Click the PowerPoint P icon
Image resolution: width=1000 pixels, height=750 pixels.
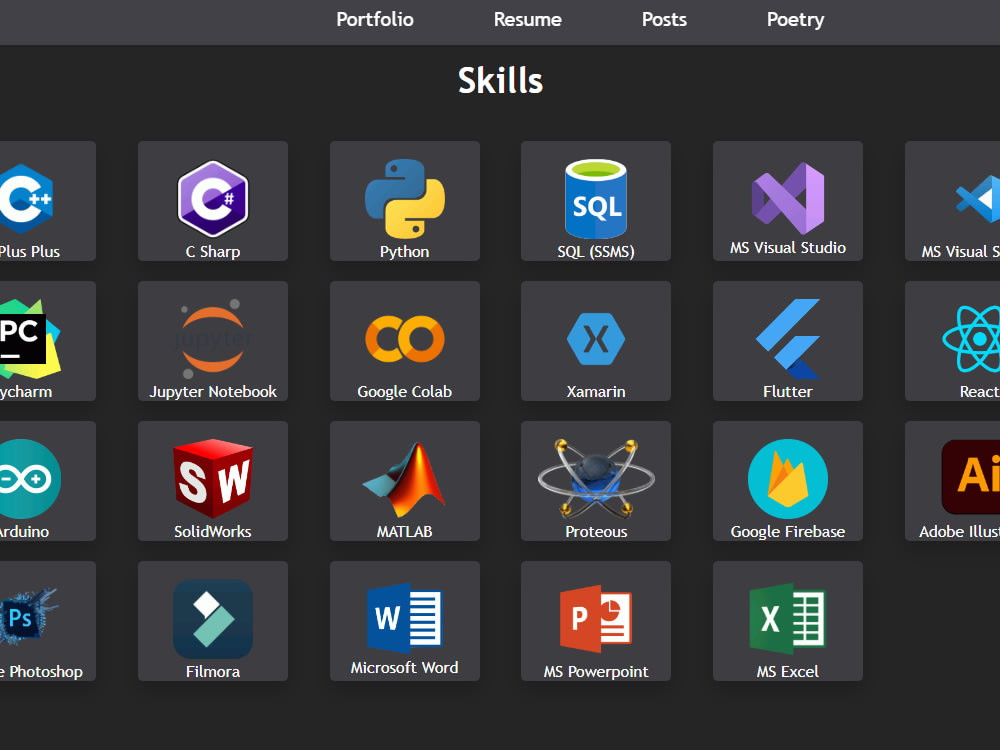[x=596, y=618]
